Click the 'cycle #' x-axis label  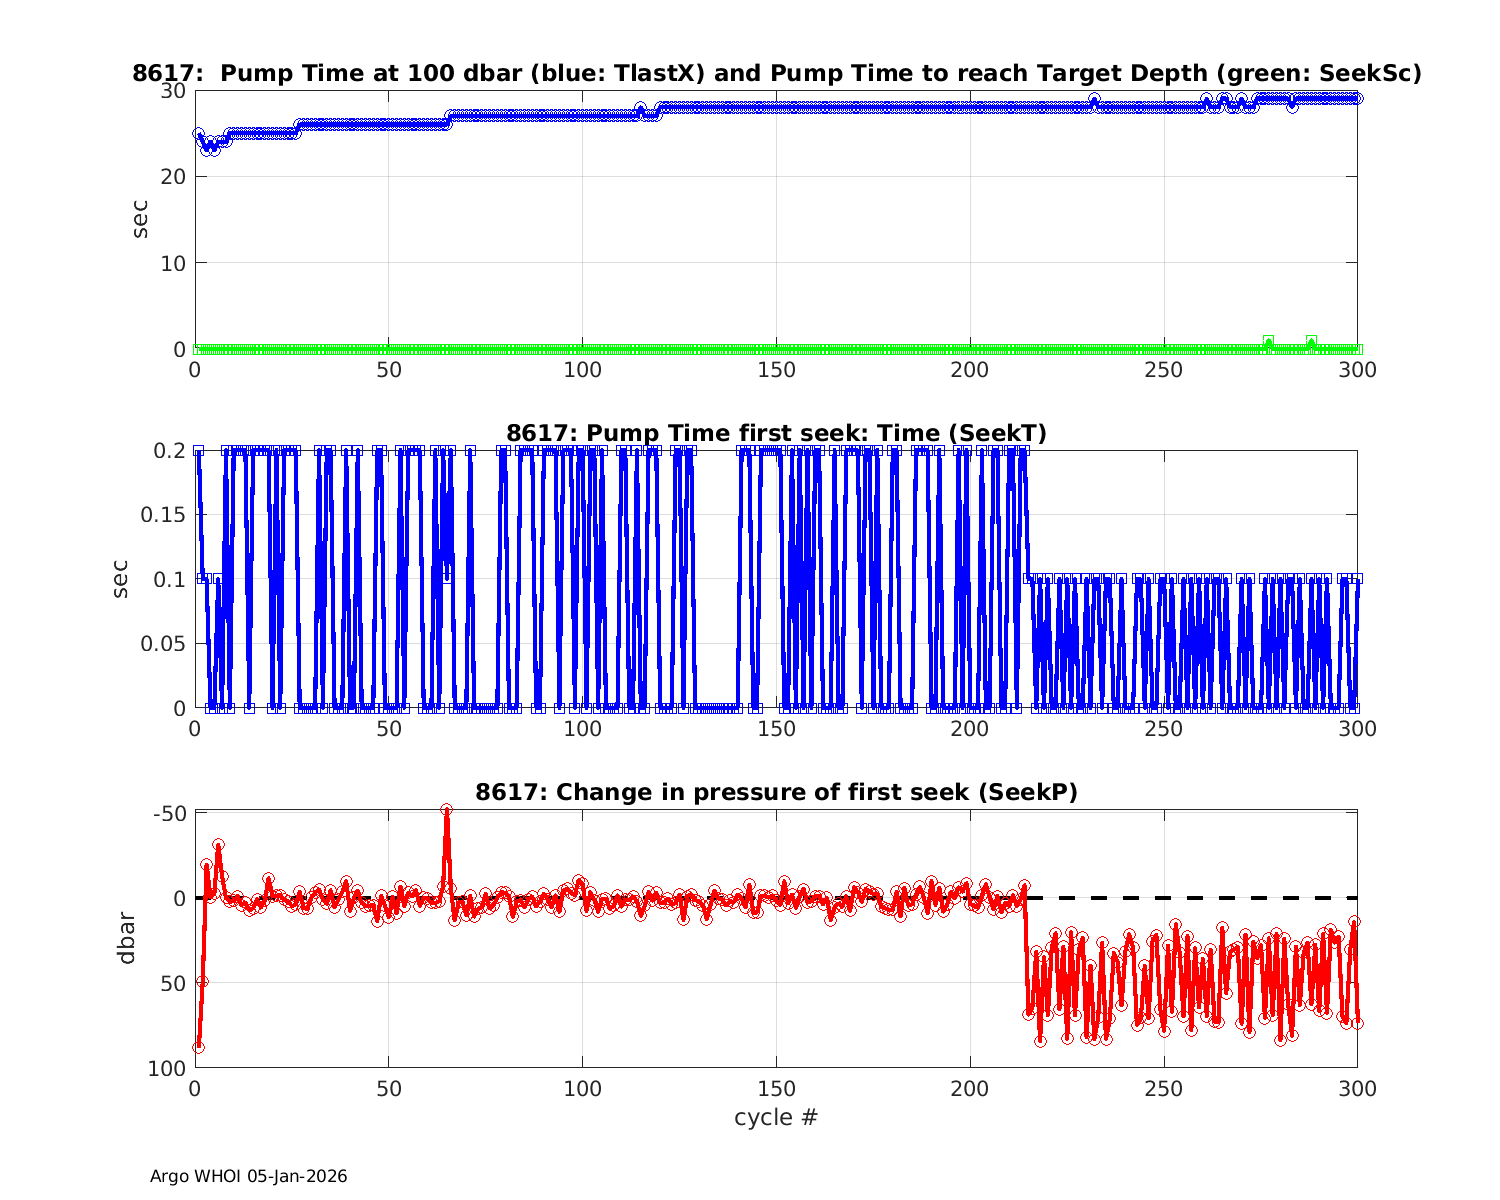click(x=776, y=1117)
